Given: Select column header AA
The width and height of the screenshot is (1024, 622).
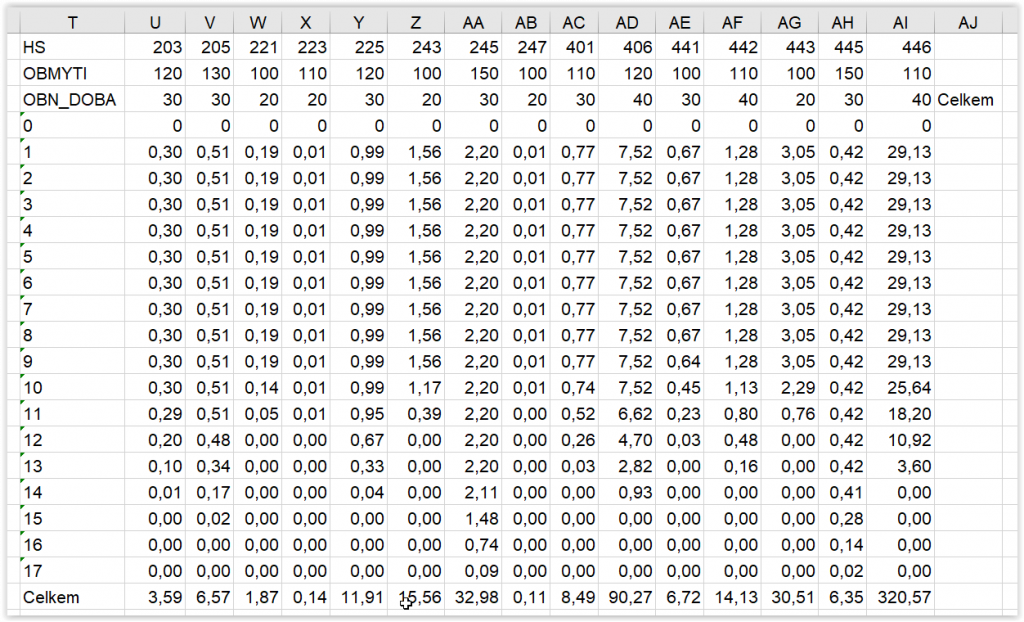Looking at the screenshot, I should click(473, 23).
